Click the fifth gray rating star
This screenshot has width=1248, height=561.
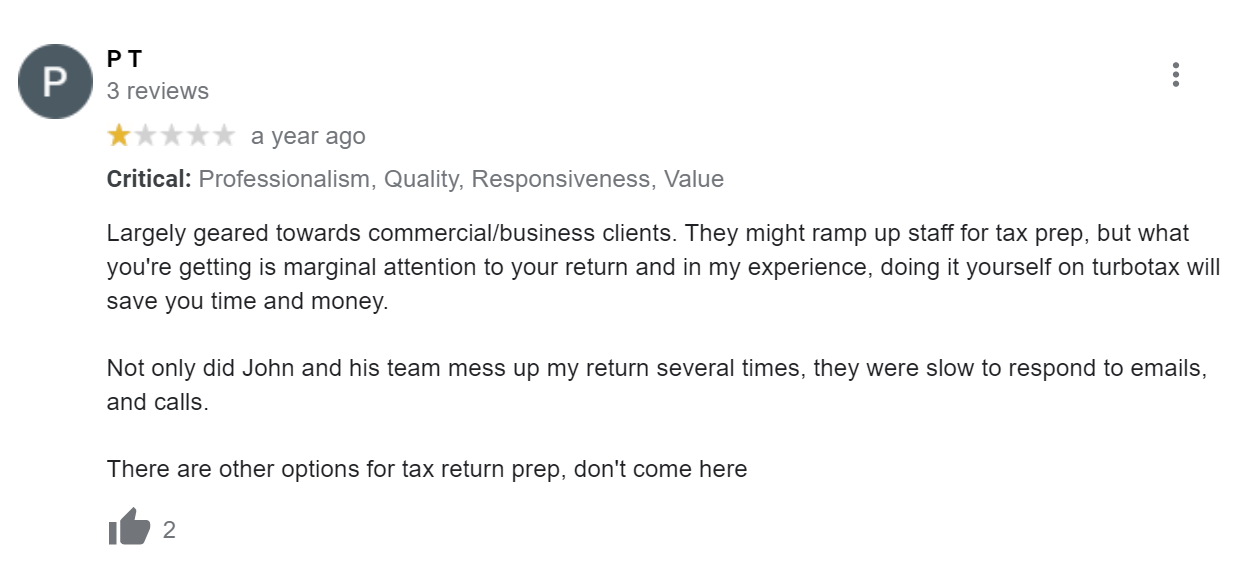pos(224,136)
